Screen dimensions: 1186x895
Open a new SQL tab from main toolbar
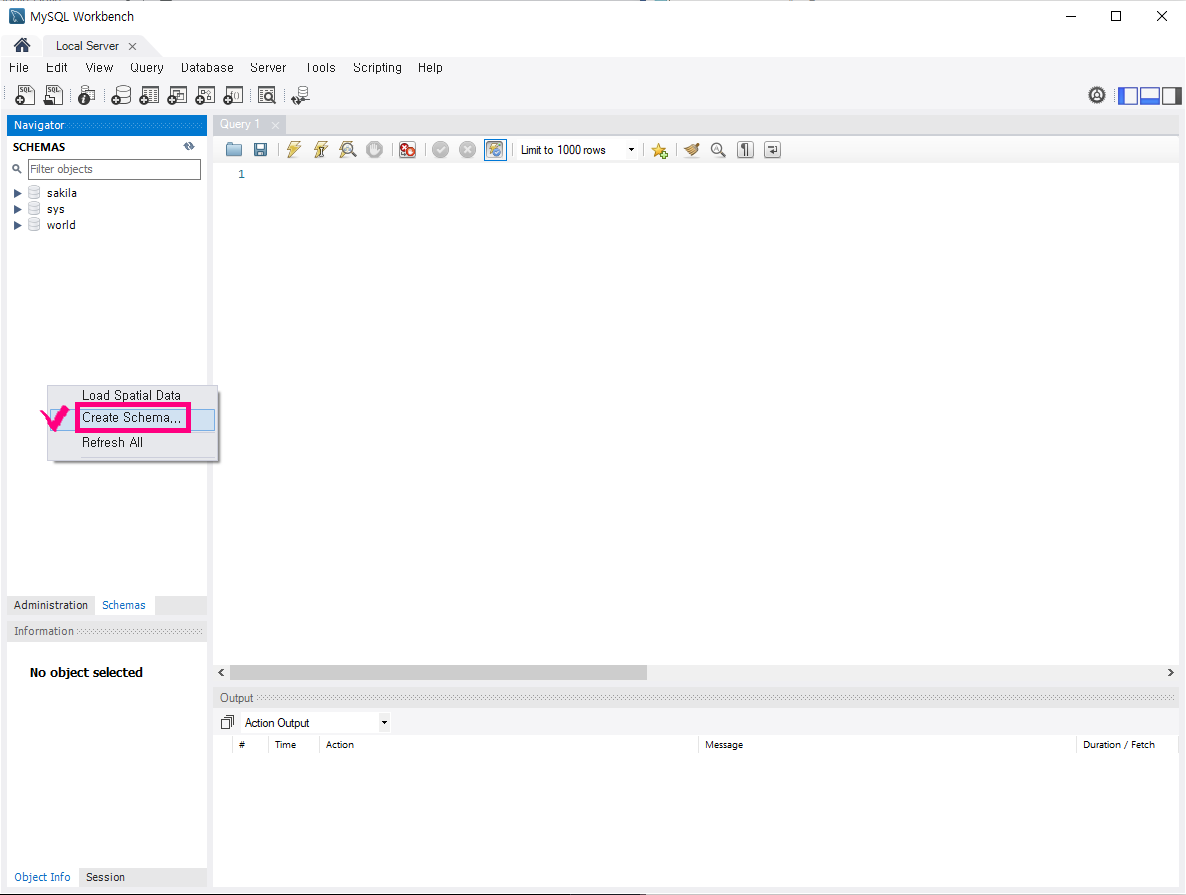(x=25, y=95)
